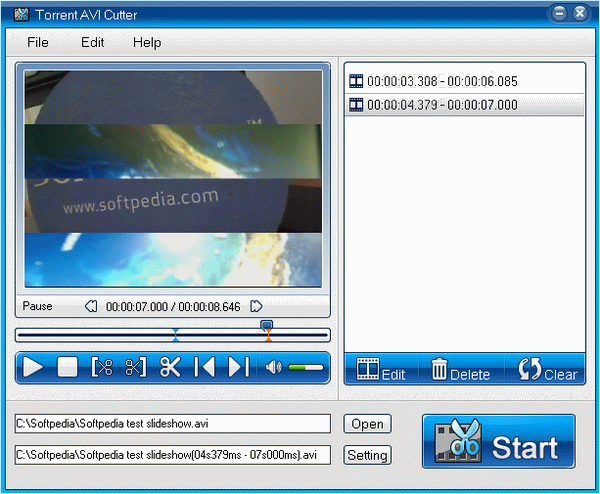Select clip 00:00:03.308 - 00:00:06.085

(432, 81)
